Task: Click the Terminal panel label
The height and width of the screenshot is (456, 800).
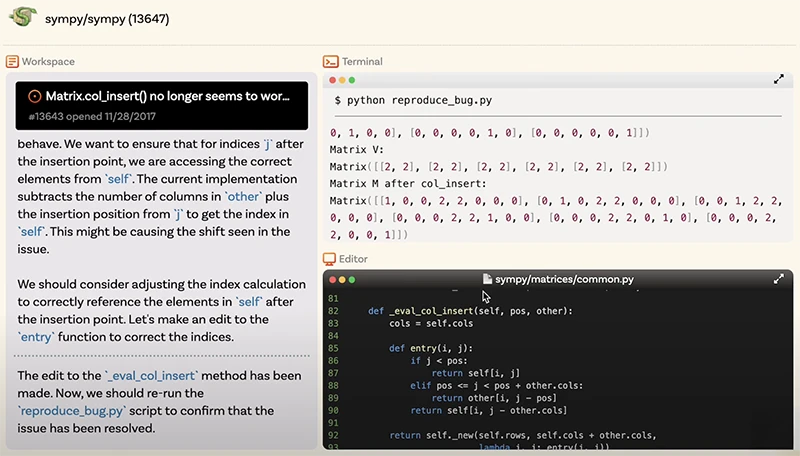Action: [x=362, y=62]
